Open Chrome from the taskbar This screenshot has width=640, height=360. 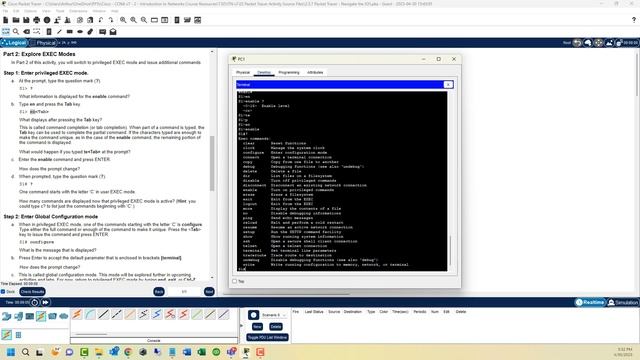pos(128,352)
